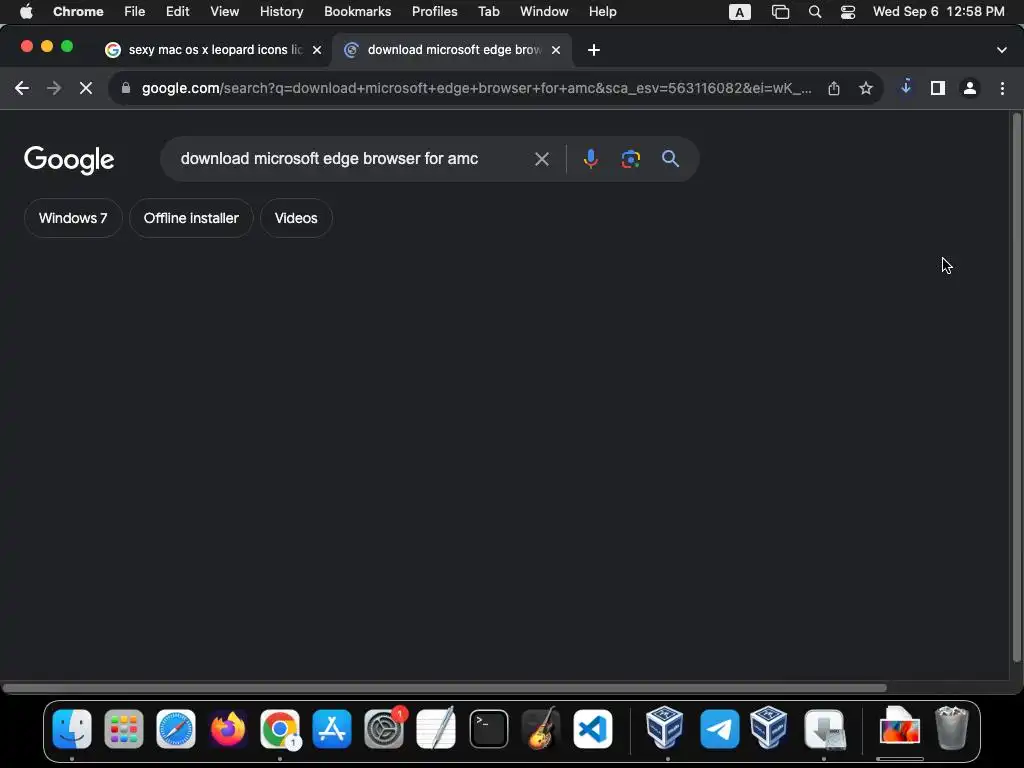
Task: Launch GarageBand from the Dock
Action: click(x=541, y=729)
